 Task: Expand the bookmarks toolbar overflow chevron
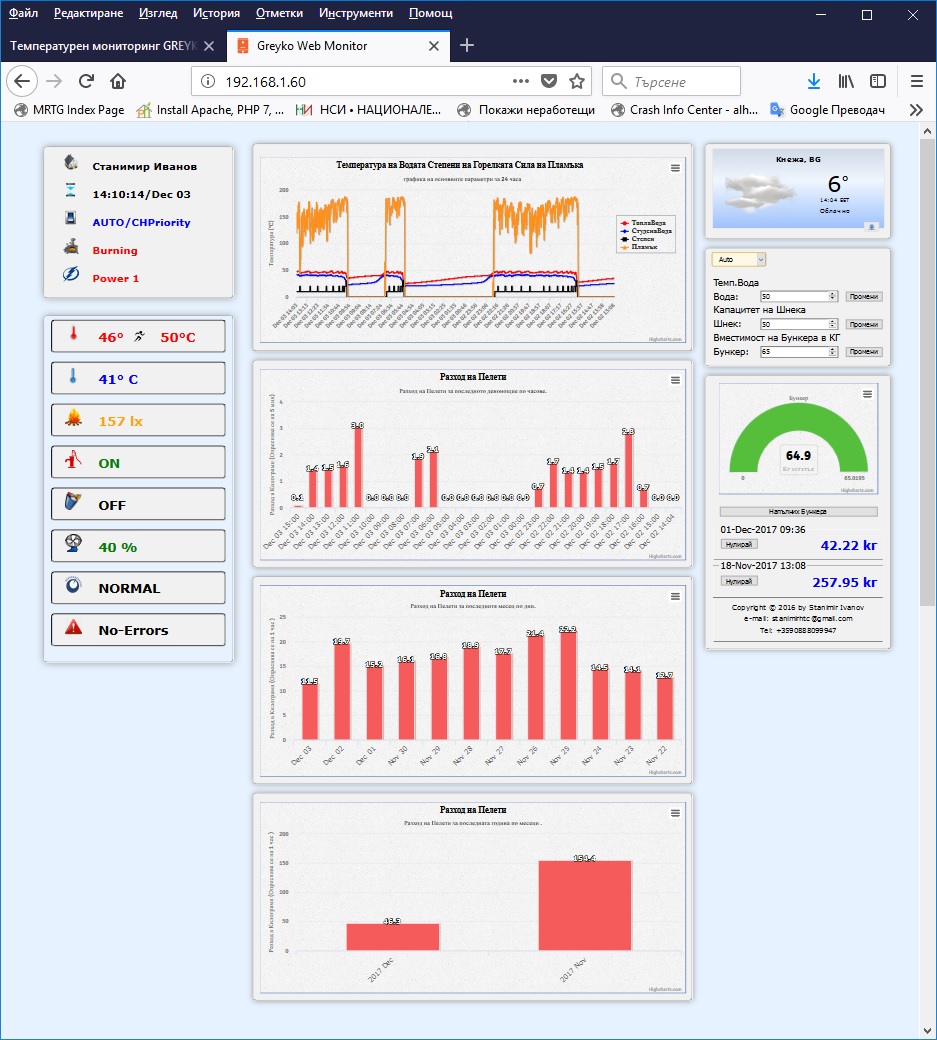tap(914, 110)
